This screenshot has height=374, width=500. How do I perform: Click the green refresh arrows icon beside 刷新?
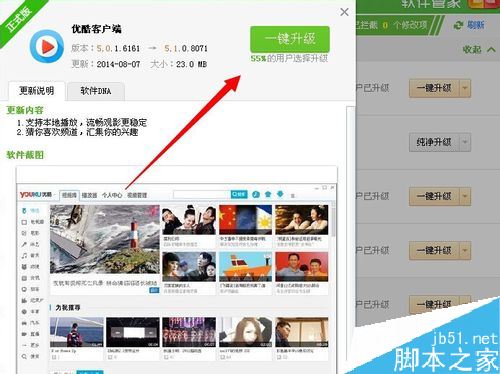pyautogui.click(x=459, y=25)
